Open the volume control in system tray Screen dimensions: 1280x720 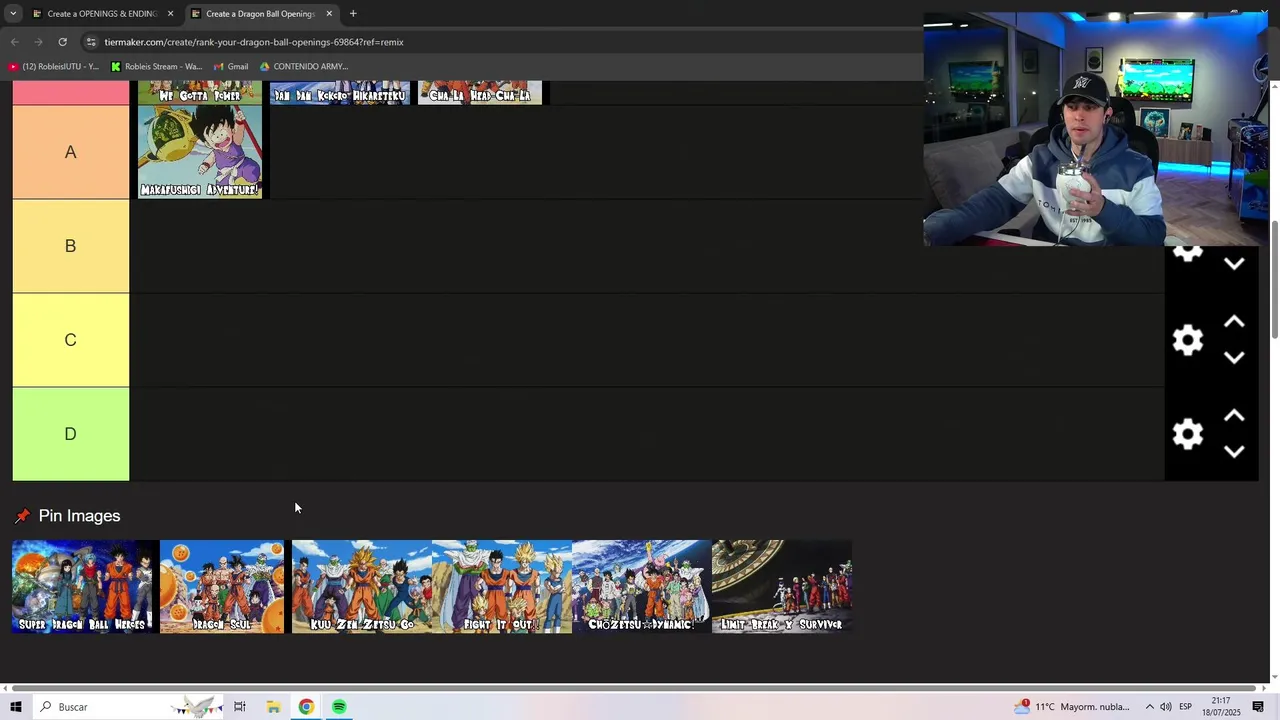pyautogui.click(x=1166, y=707)
